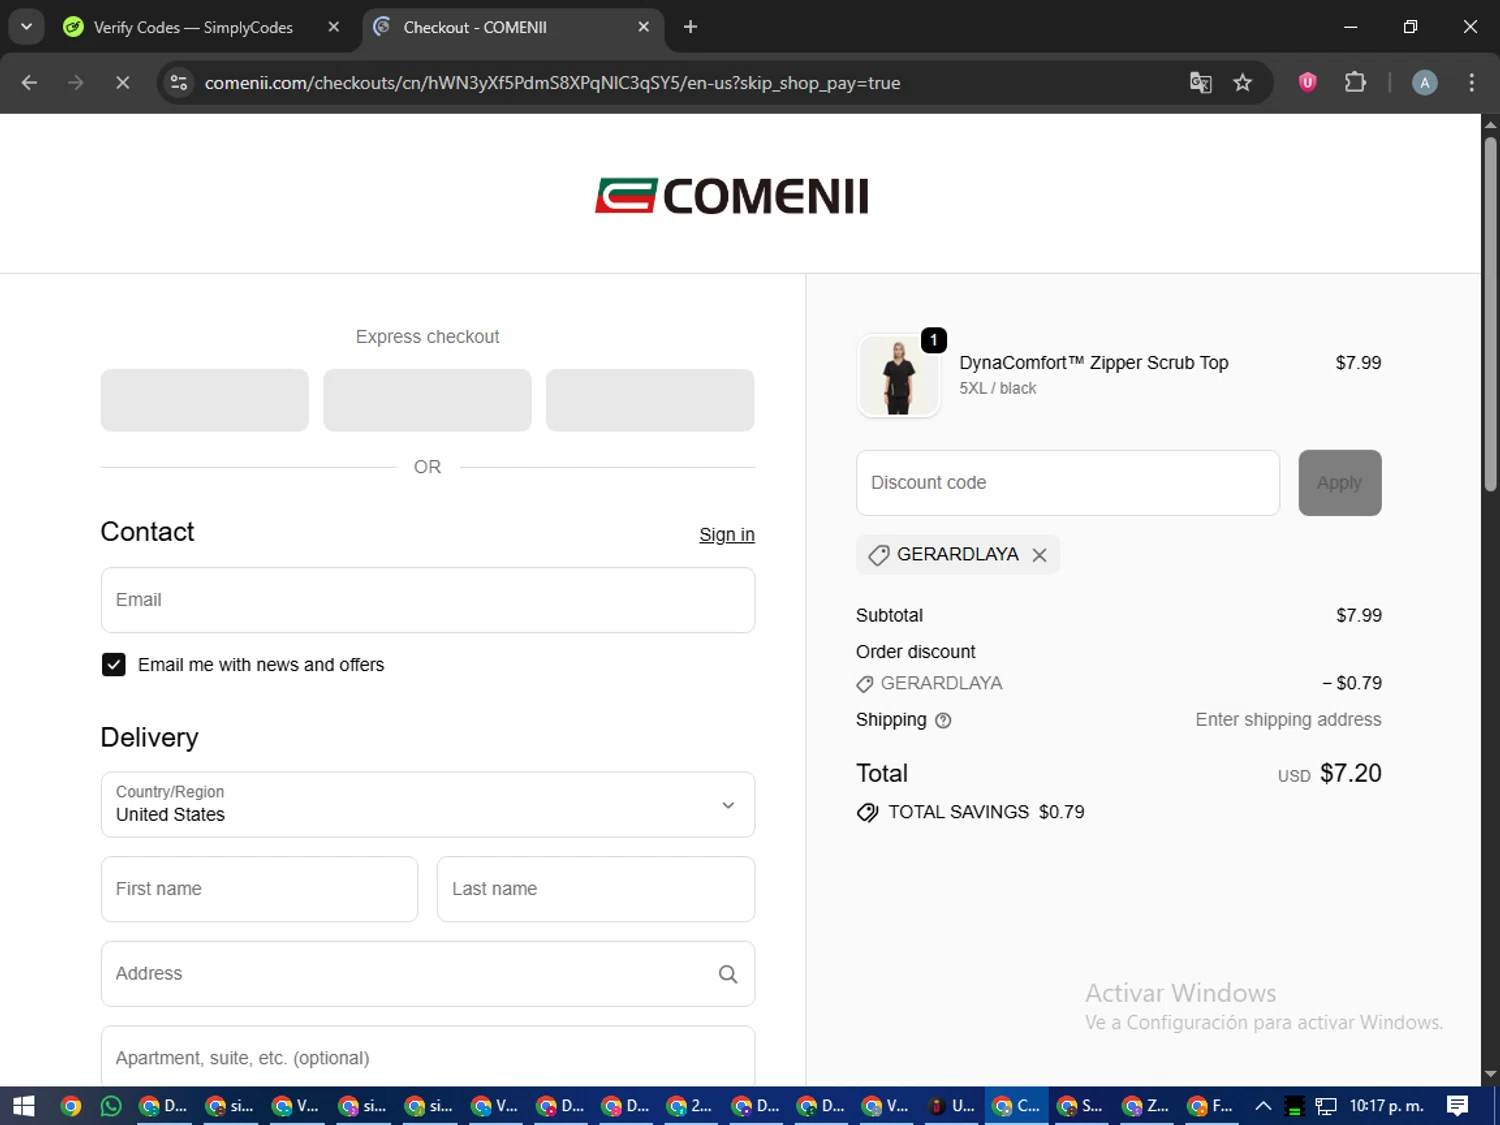The width and height of the screenshot is (1500, 1125).
Task: Open WhatsApp from the taskbar
Action: (x=111, y=1106)
